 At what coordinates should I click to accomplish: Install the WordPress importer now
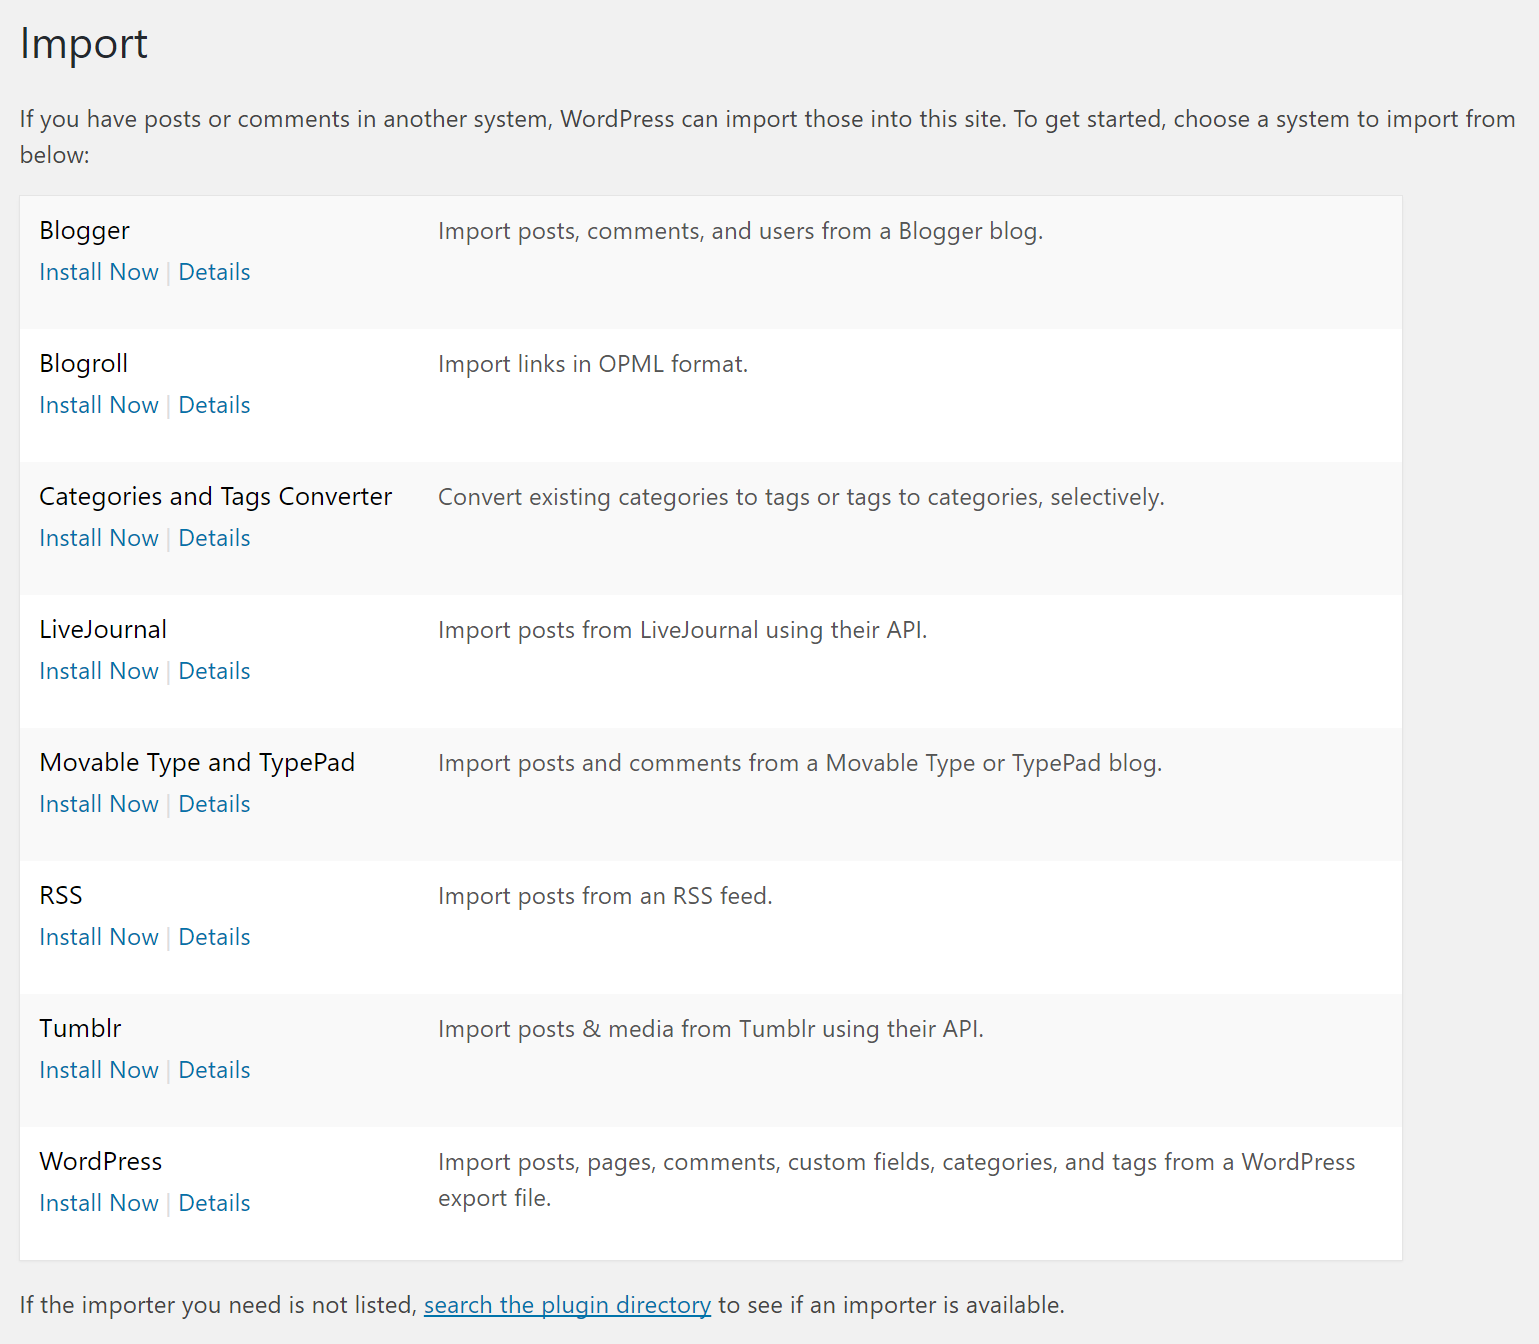(99, 1203)
